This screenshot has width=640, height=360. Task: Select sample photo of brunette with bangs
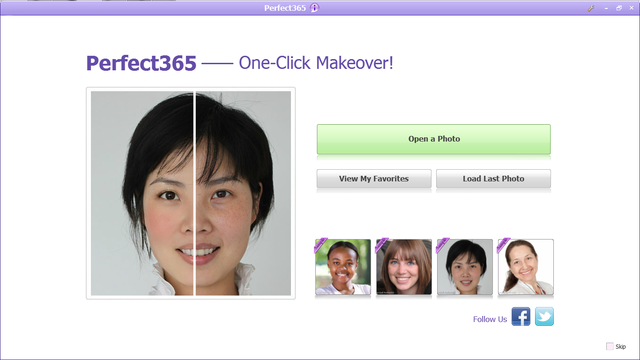pyautogui.click(x=404, y=267)
